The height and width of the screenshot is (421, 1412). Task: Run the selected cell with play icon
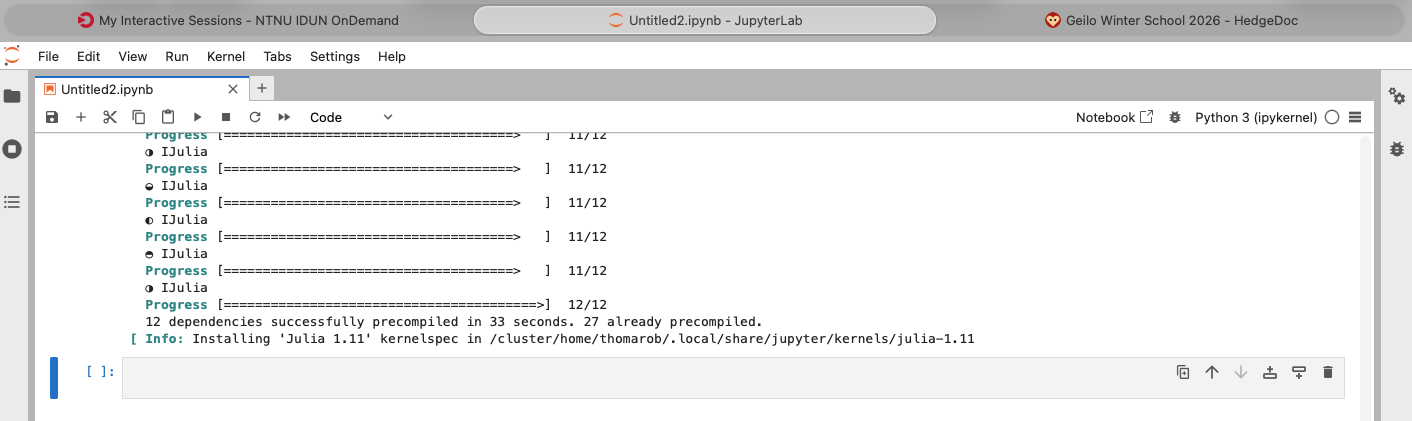tap(197, 117)
